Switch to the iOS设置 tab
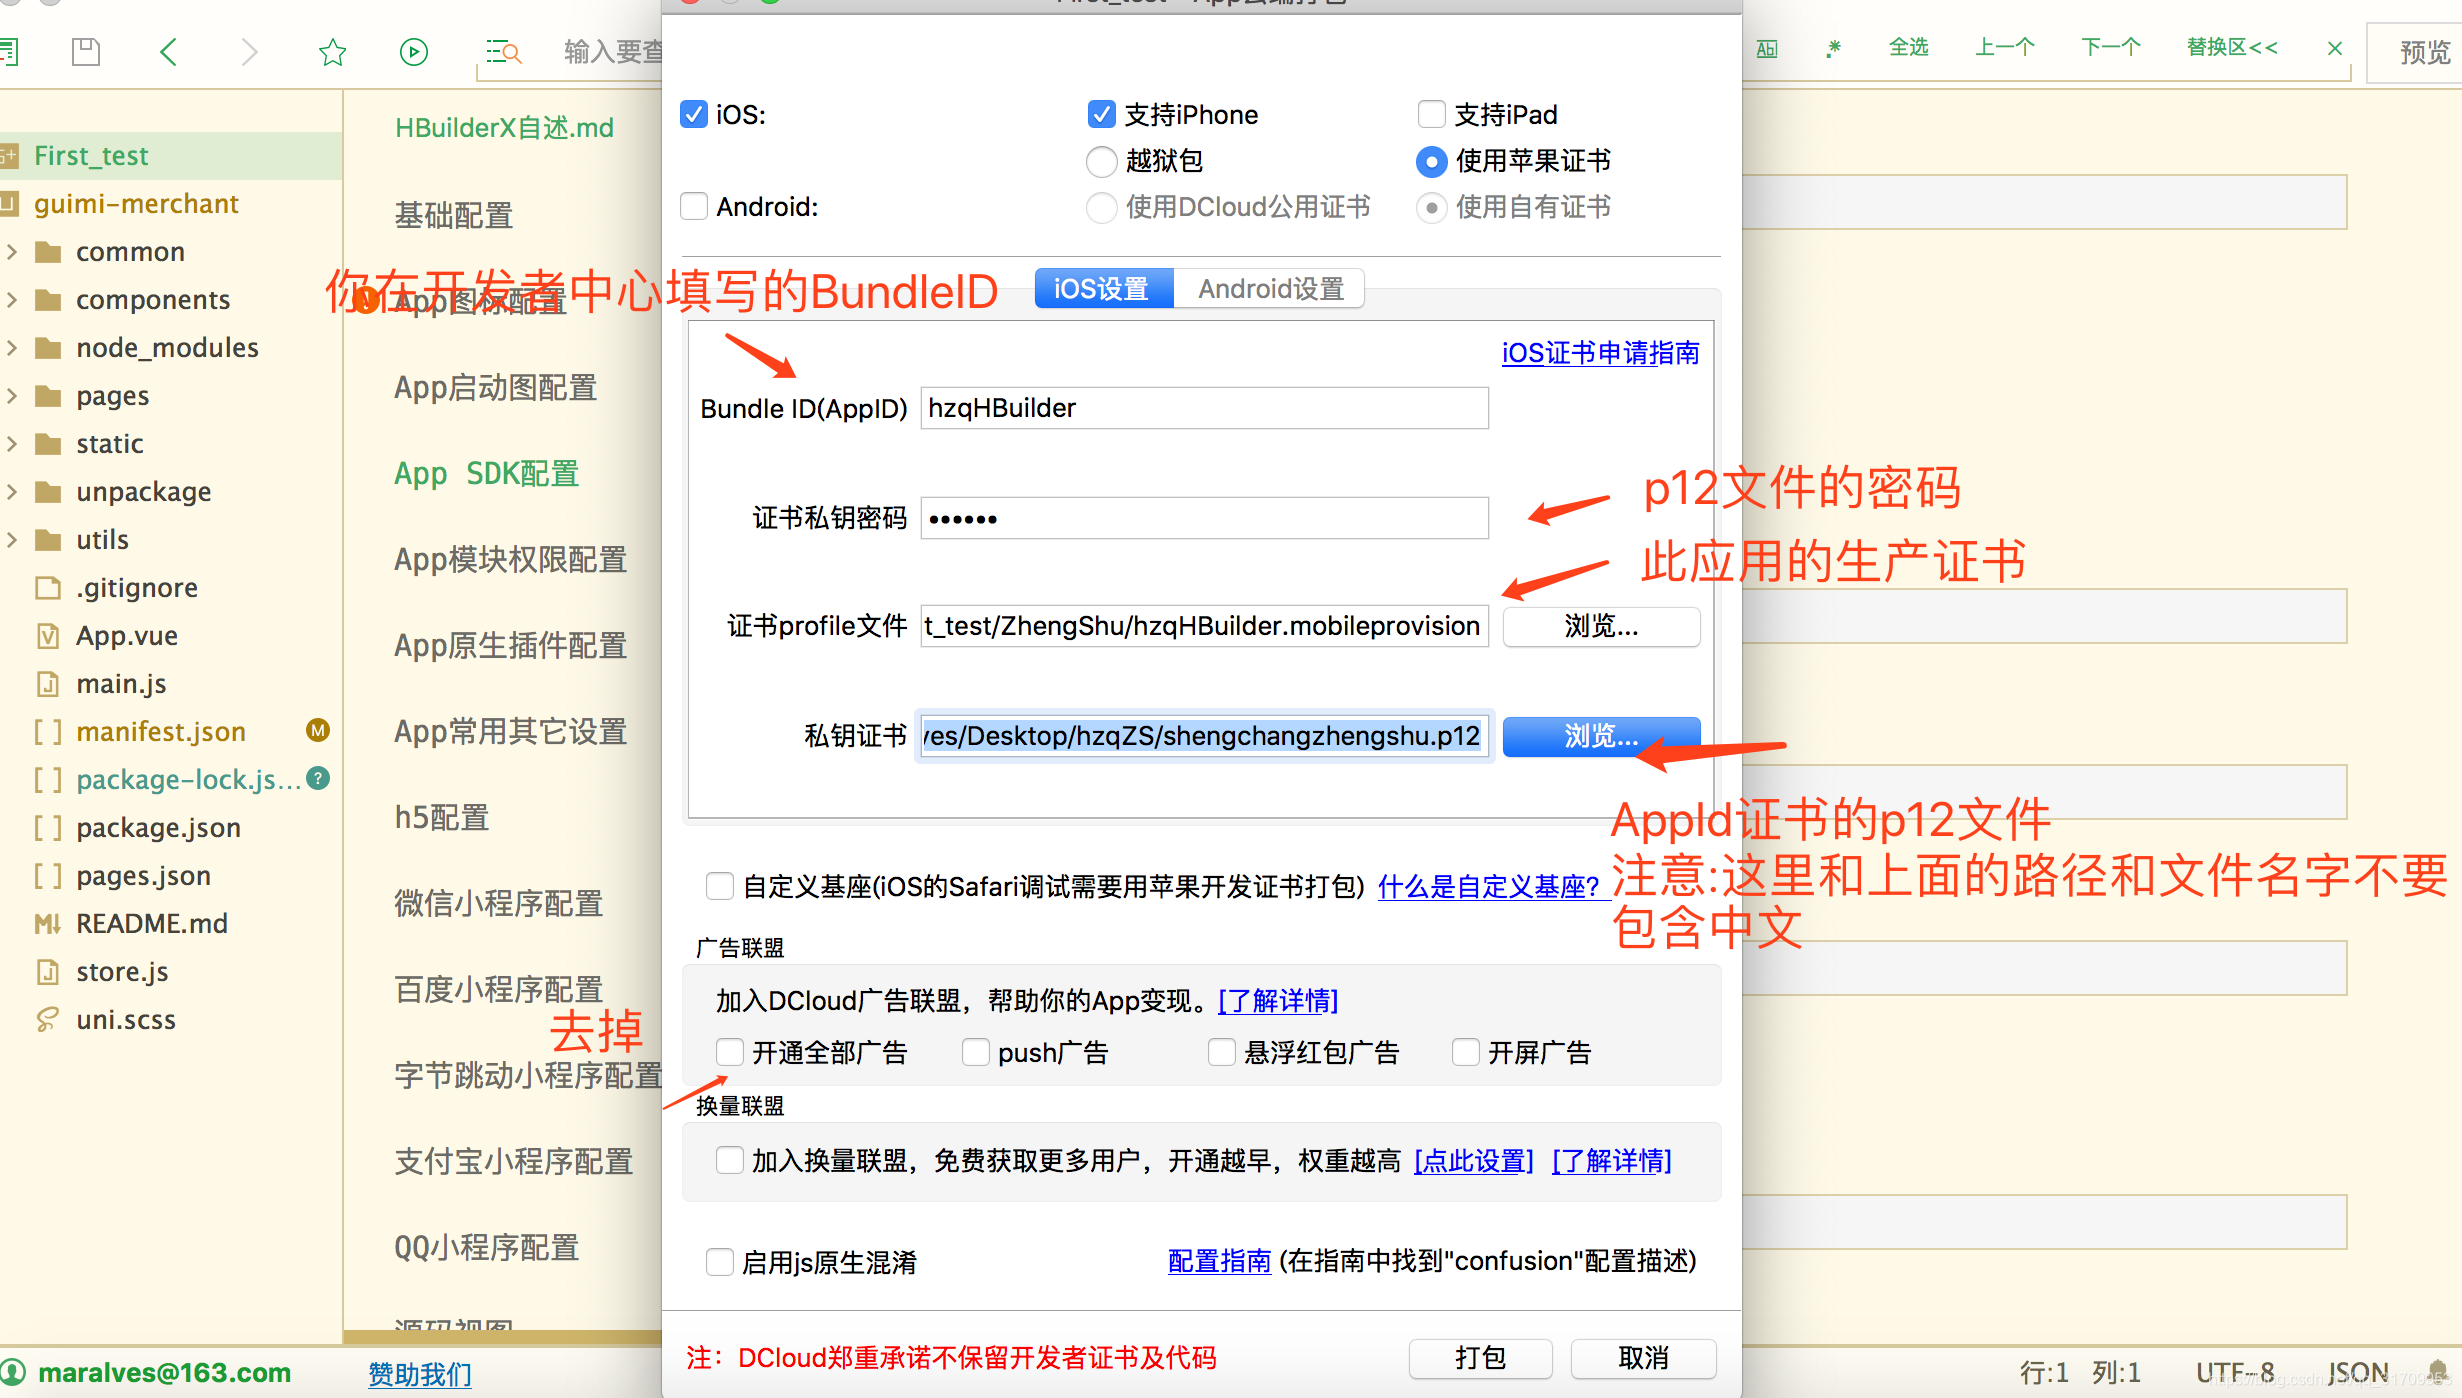 pos(1103,289)
